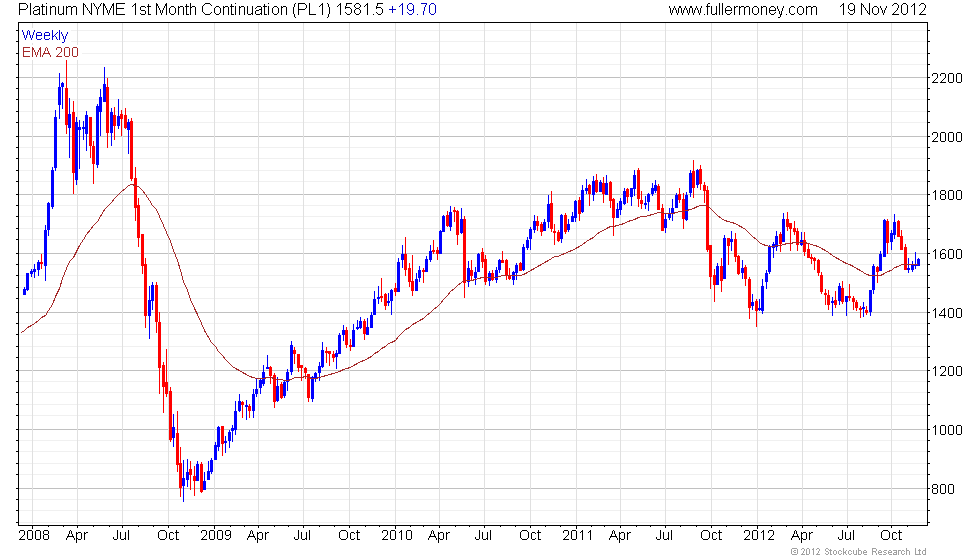980x560 pixels.
Task: Click the 1600 price axis label
Action: click(947, 254)
